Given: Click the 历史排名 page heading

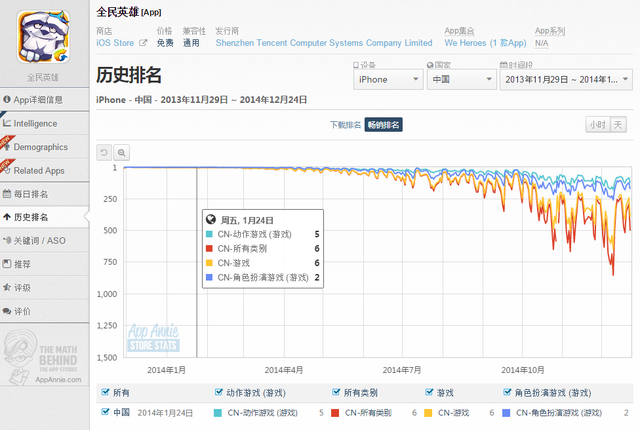Looking at the screenshot, I should [129, 75].
